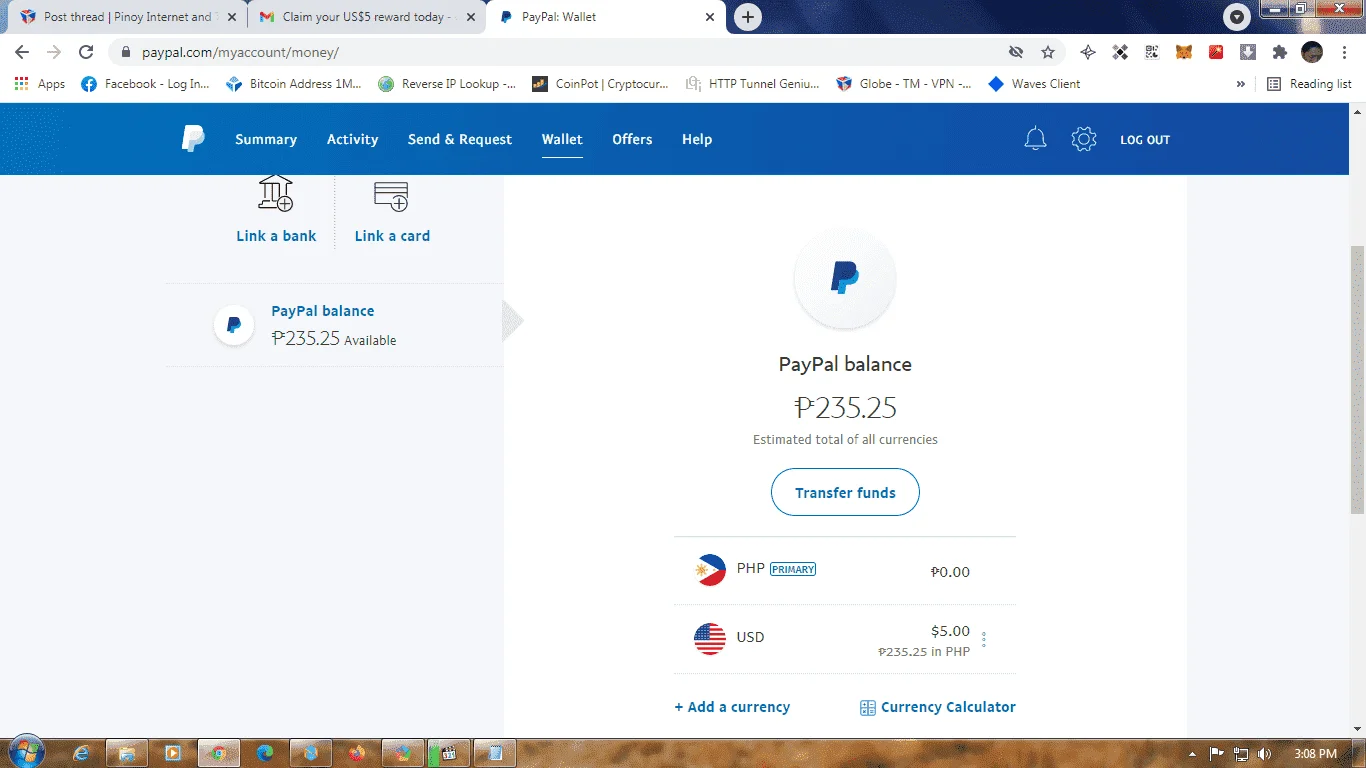This screenshot has width=1366, height=768.
Task: Open the HTTP Tunnel Genius bookmark
Action: 752,84
